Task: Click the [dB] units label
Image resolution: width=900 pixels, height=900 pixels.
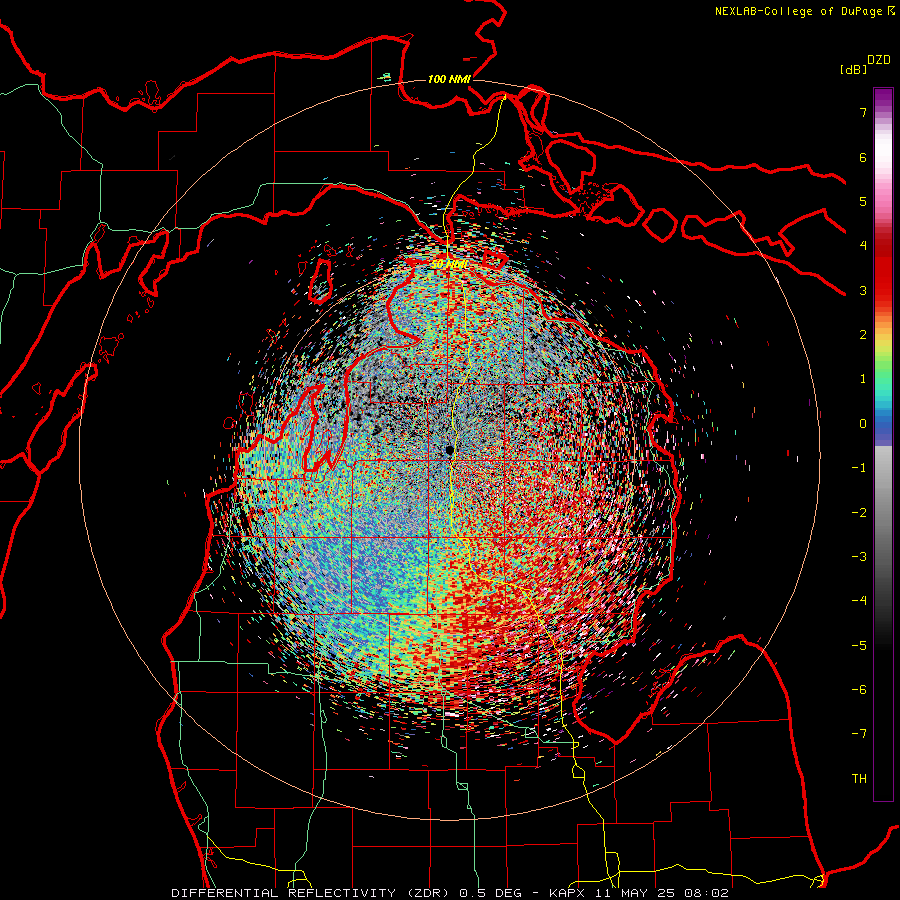Action: coord(853,69)
